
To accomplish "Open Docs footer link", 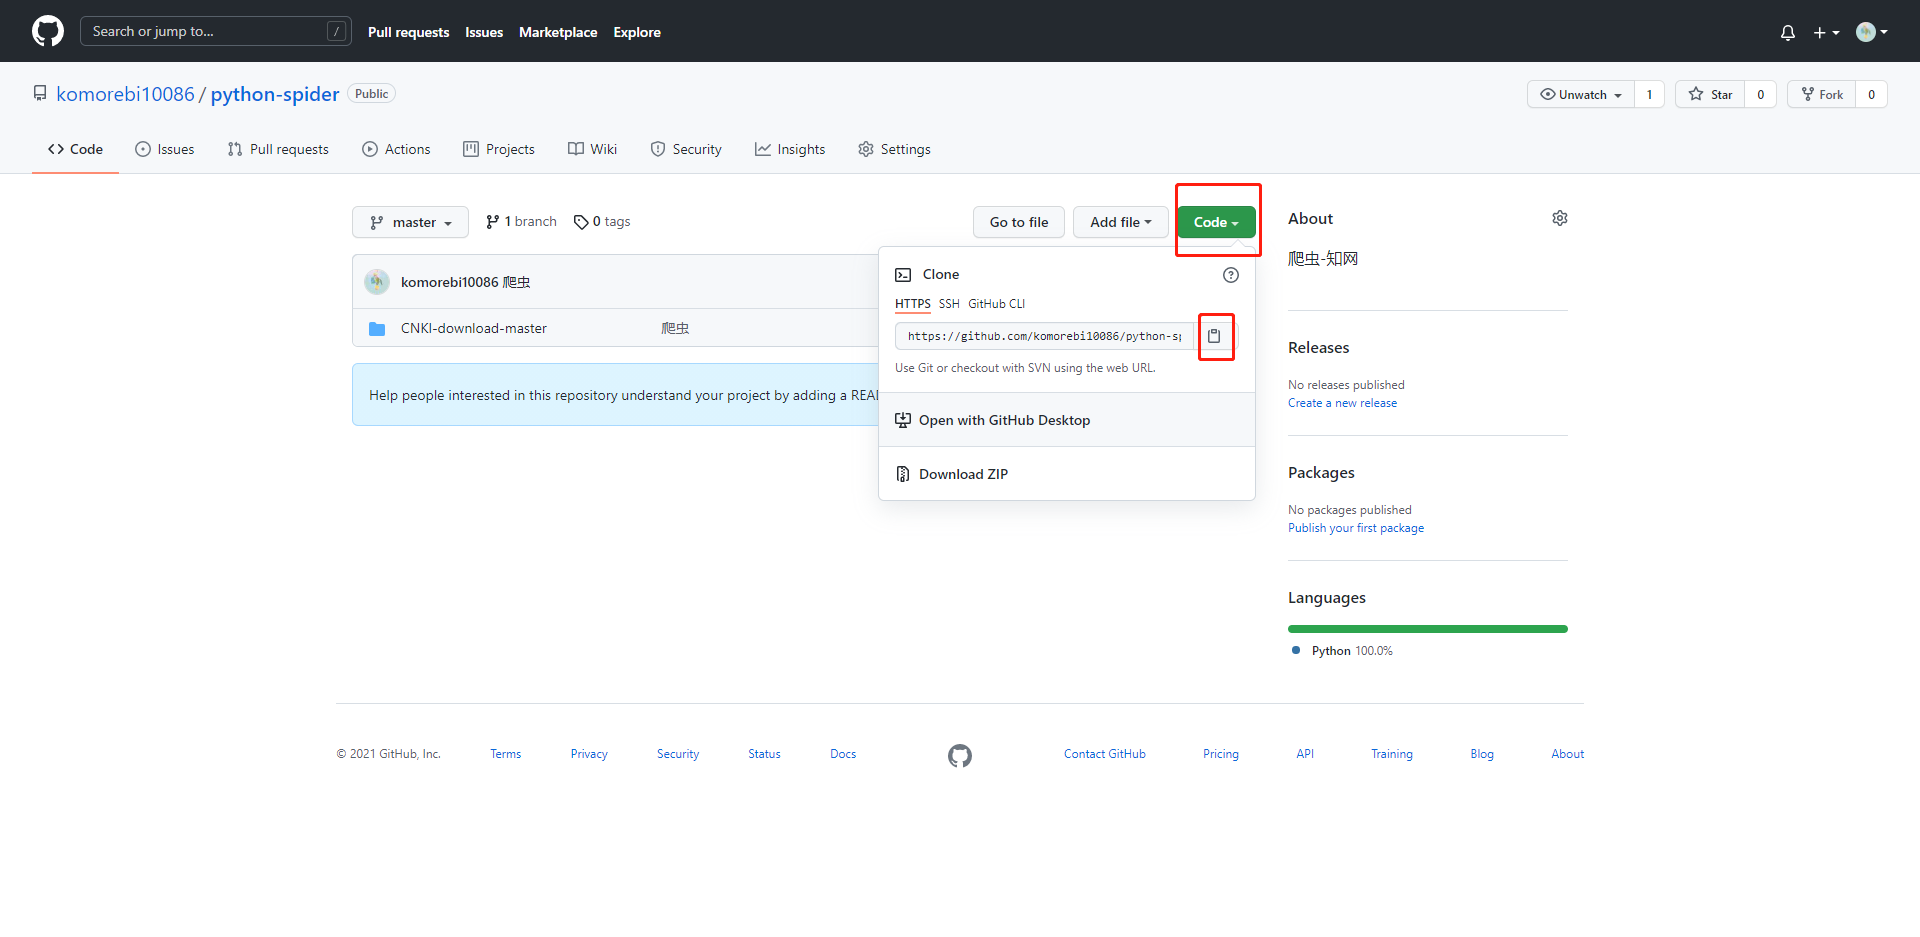I will (x=843, y=754).
